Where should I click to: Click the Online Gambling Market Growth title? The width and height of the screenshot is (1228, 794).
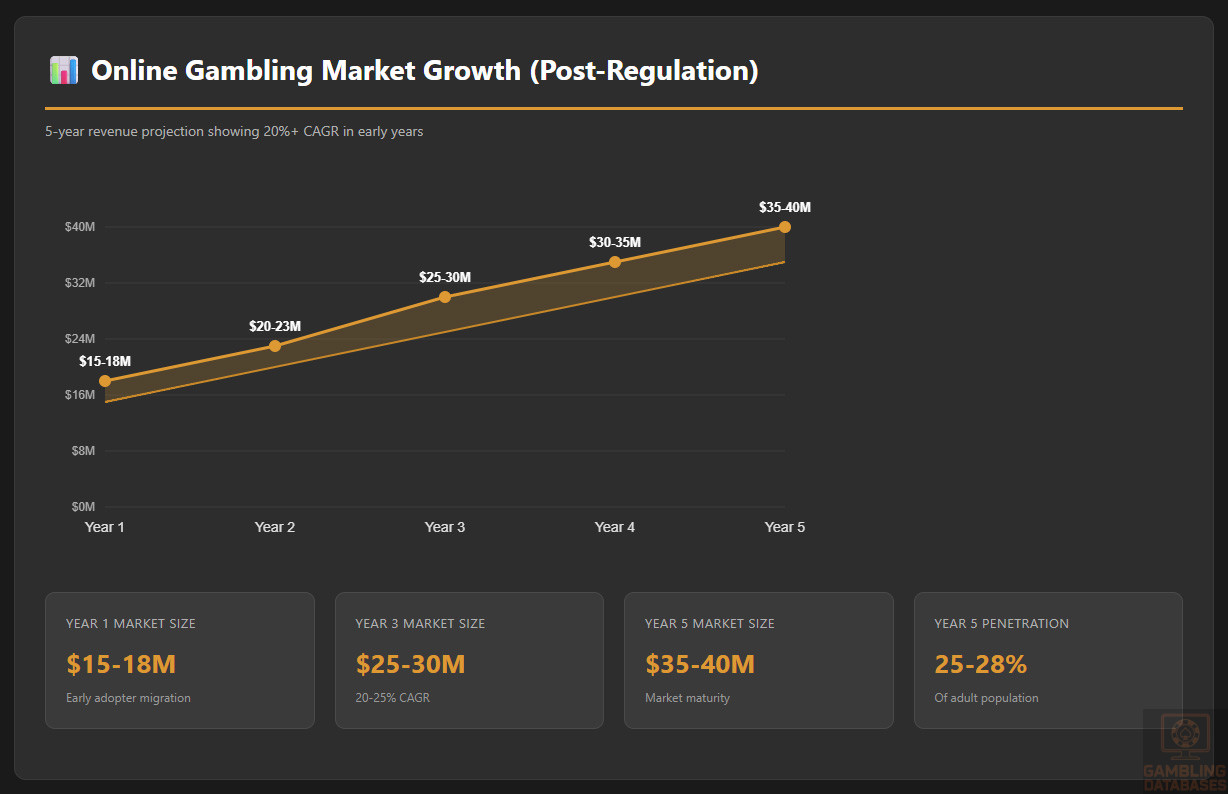[x=424, y=71]
